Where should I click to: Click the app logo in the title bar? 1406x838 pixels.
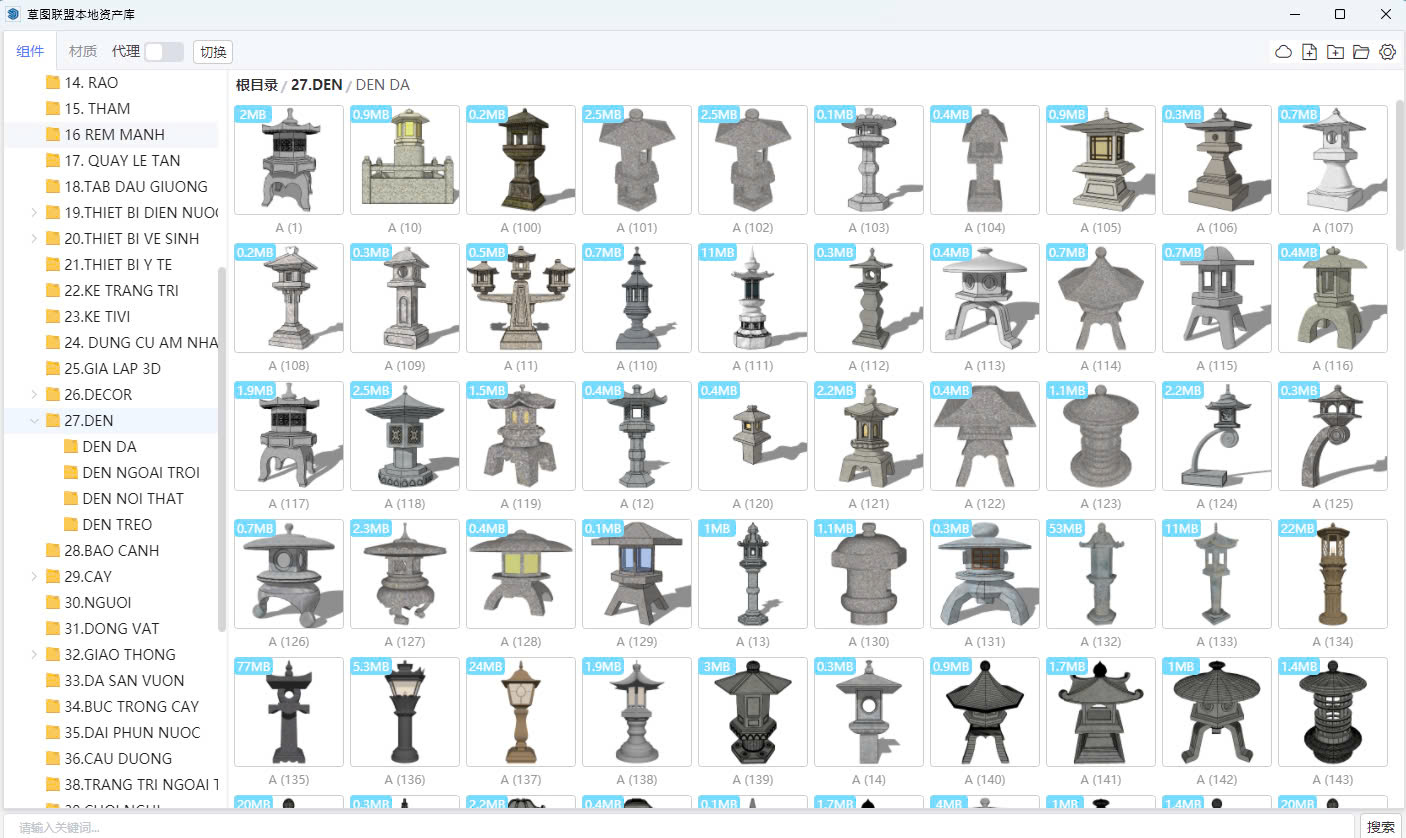click(13, 14)
